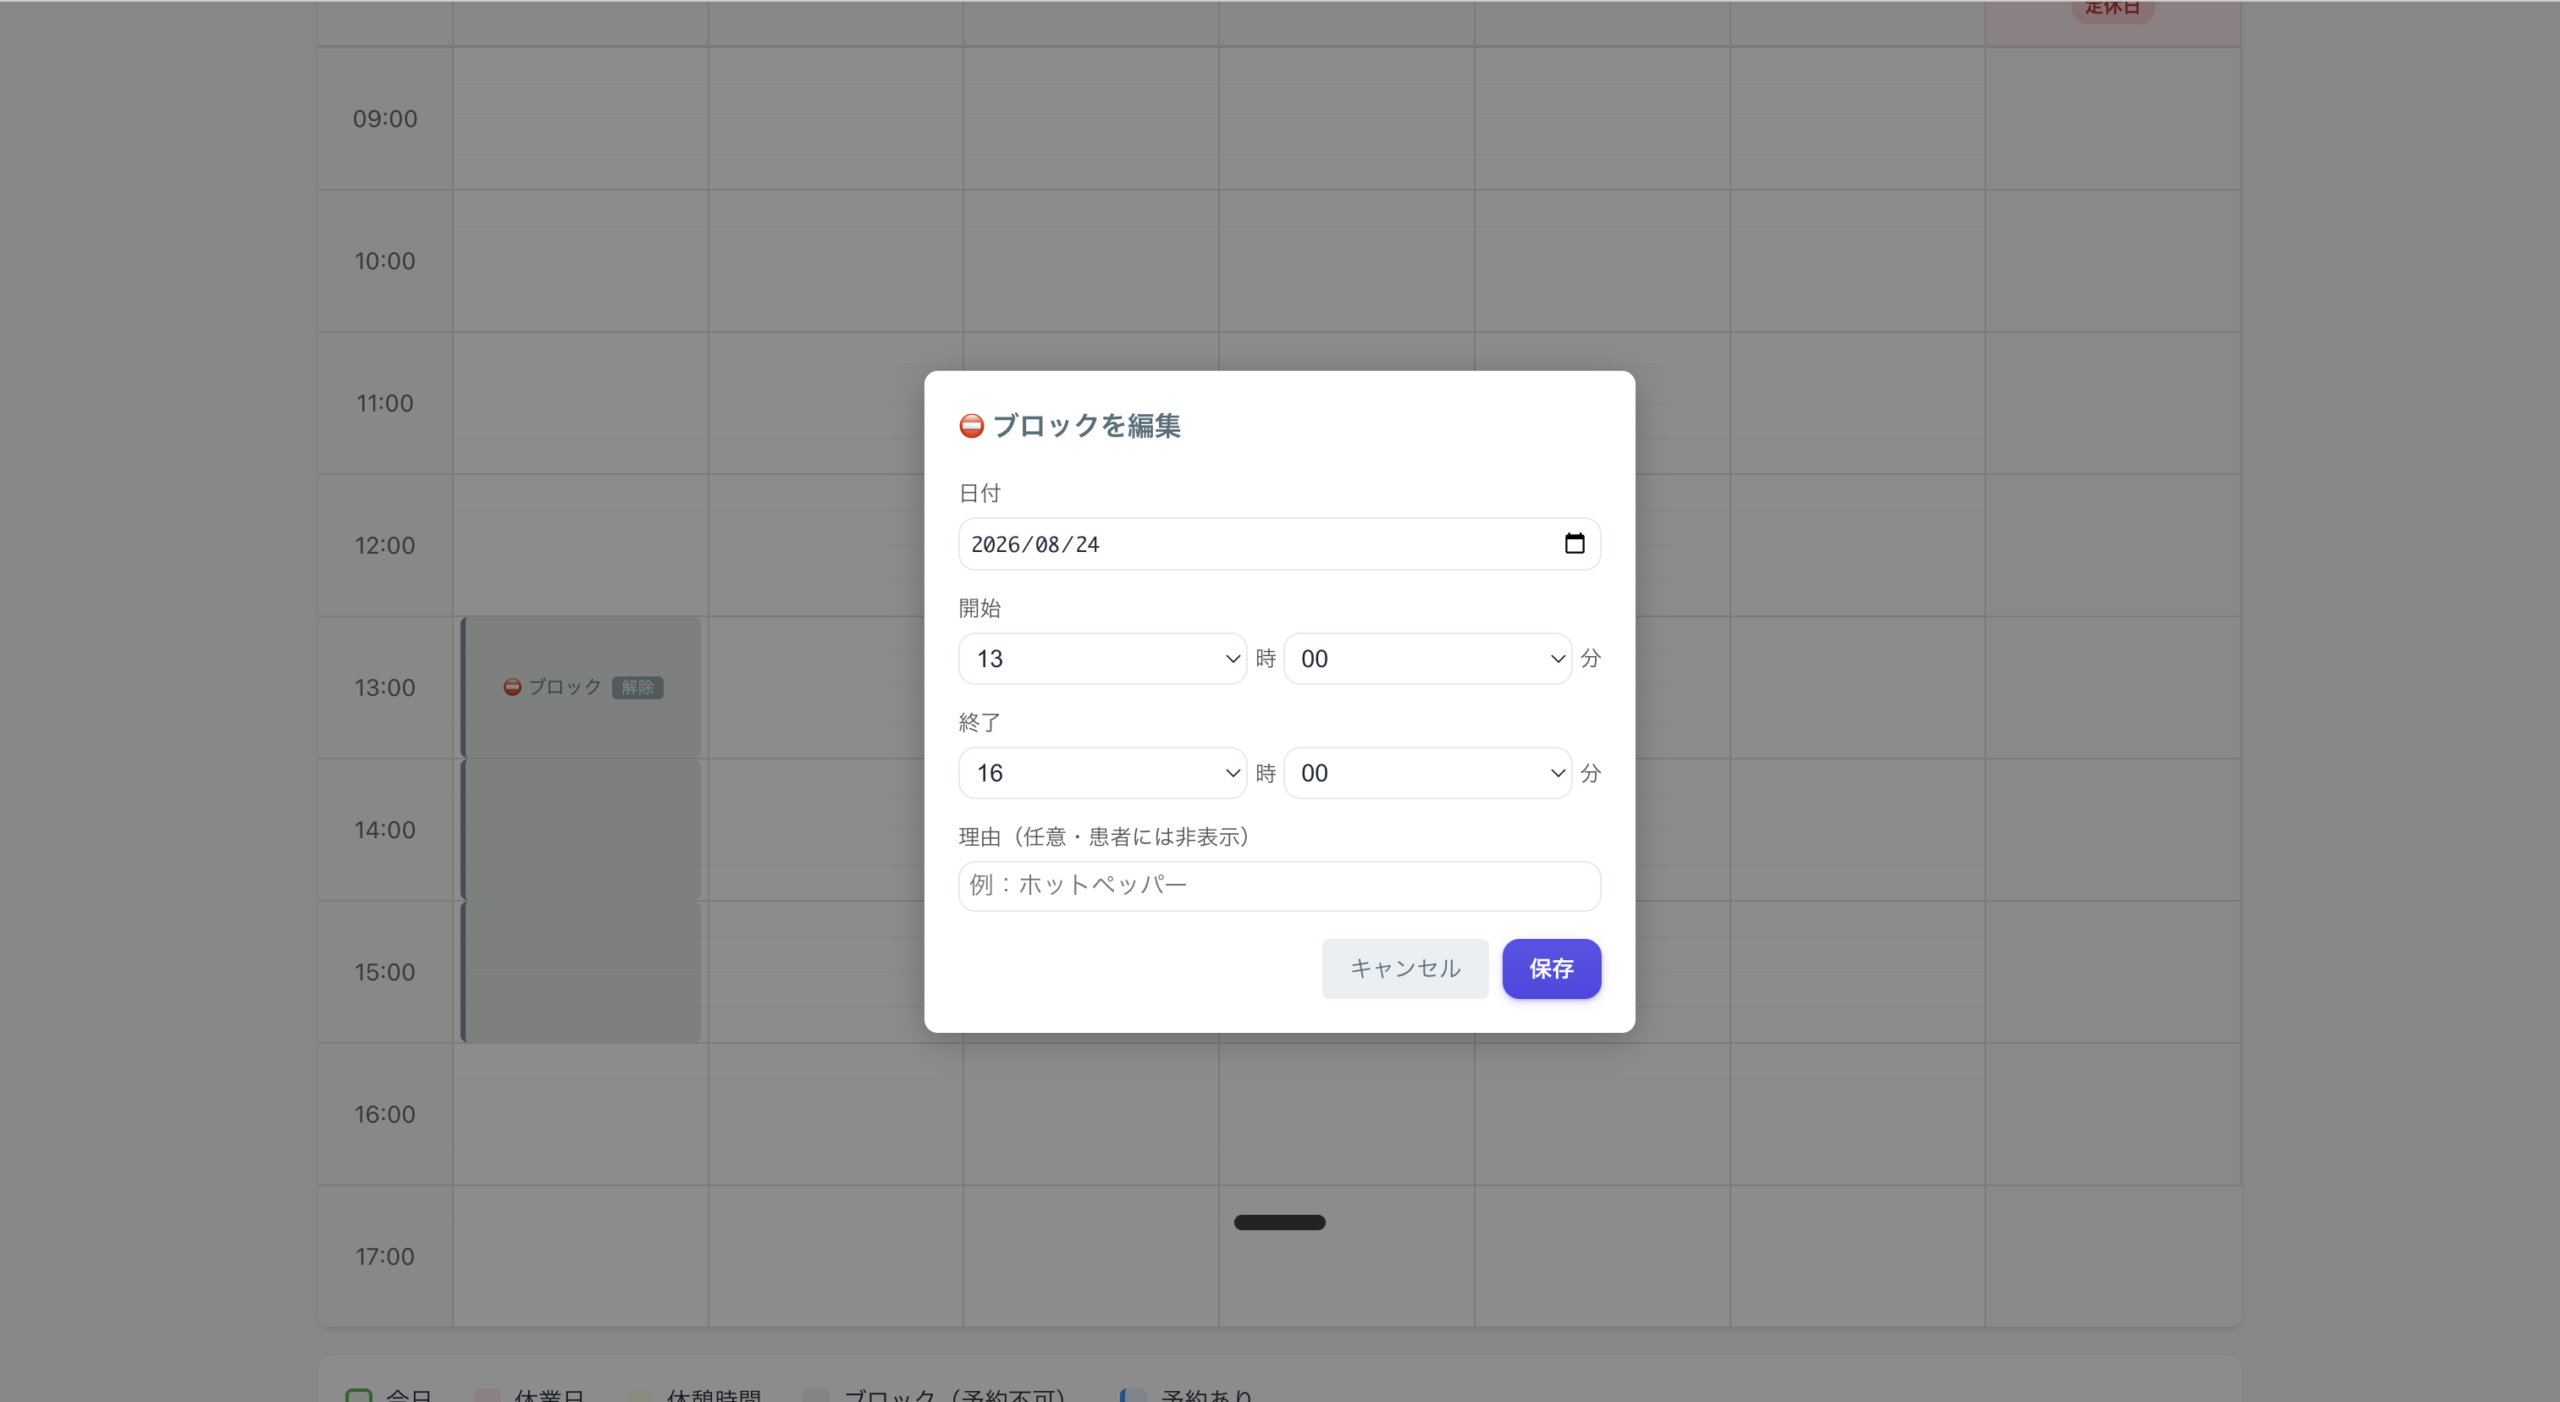Click the block icon on 13:00 event
The height and width of the screenshot is (1402, 2560).
click(512, 687)
